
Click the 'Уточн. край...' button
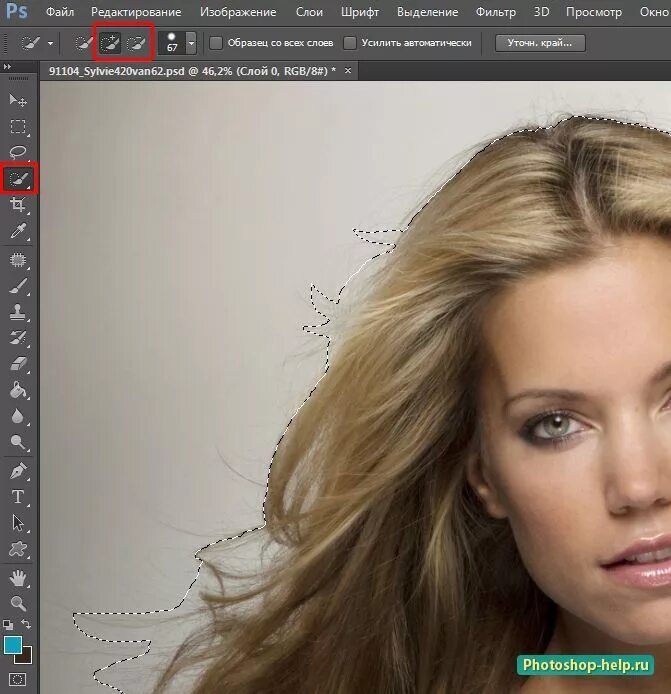(x=540, y=43)
